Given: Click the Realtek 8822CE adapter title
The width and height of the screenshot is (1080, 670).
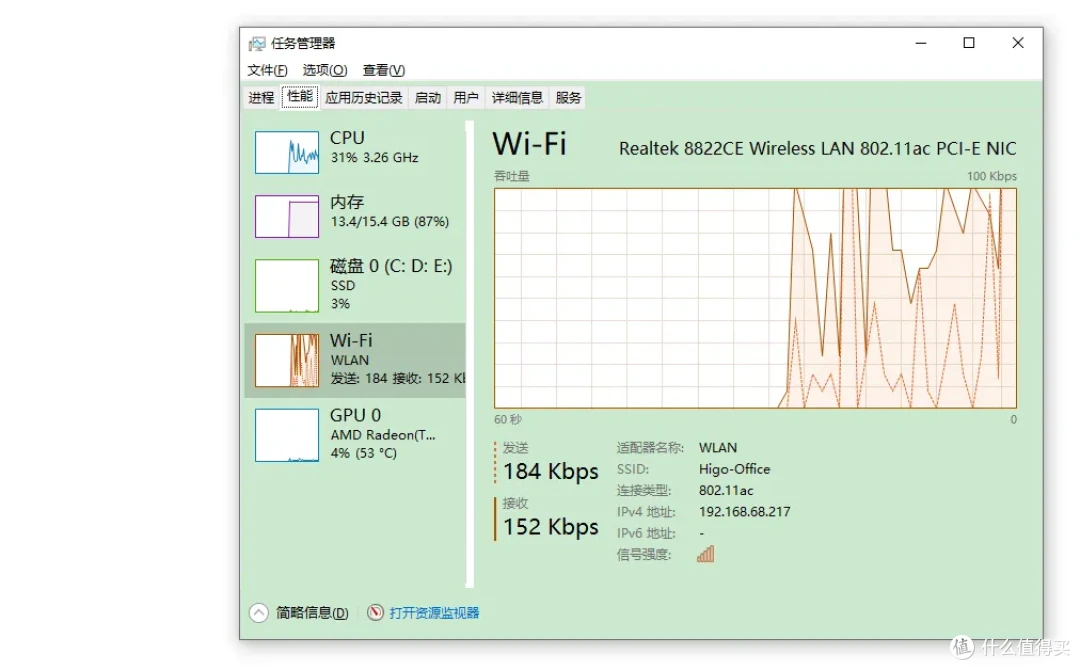Looking at the screenshot, I should click(x=818, y=149).
